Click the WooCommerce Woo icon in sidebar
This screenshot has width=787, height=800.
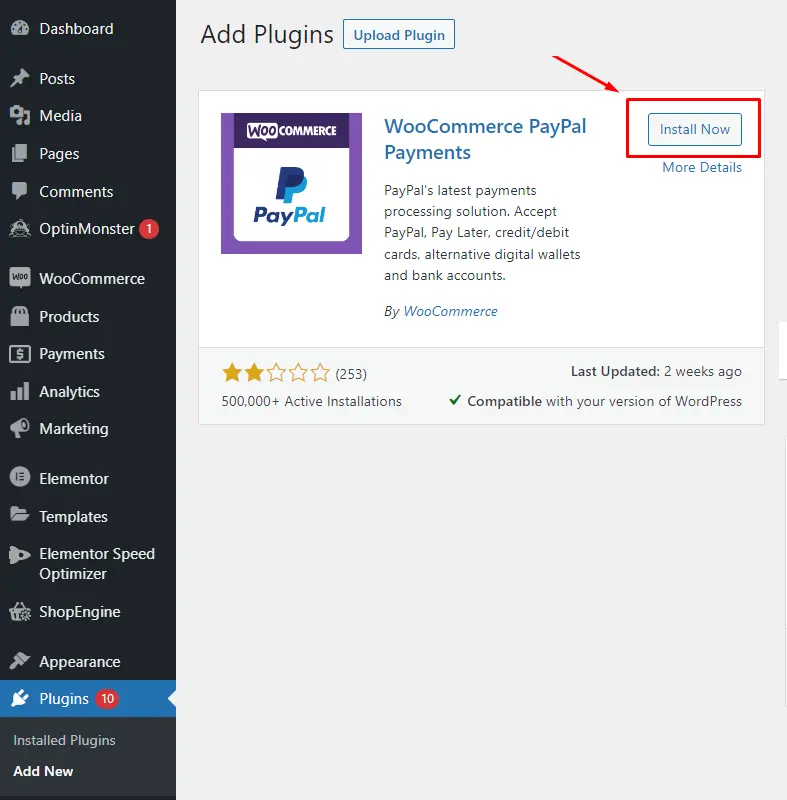20,278
